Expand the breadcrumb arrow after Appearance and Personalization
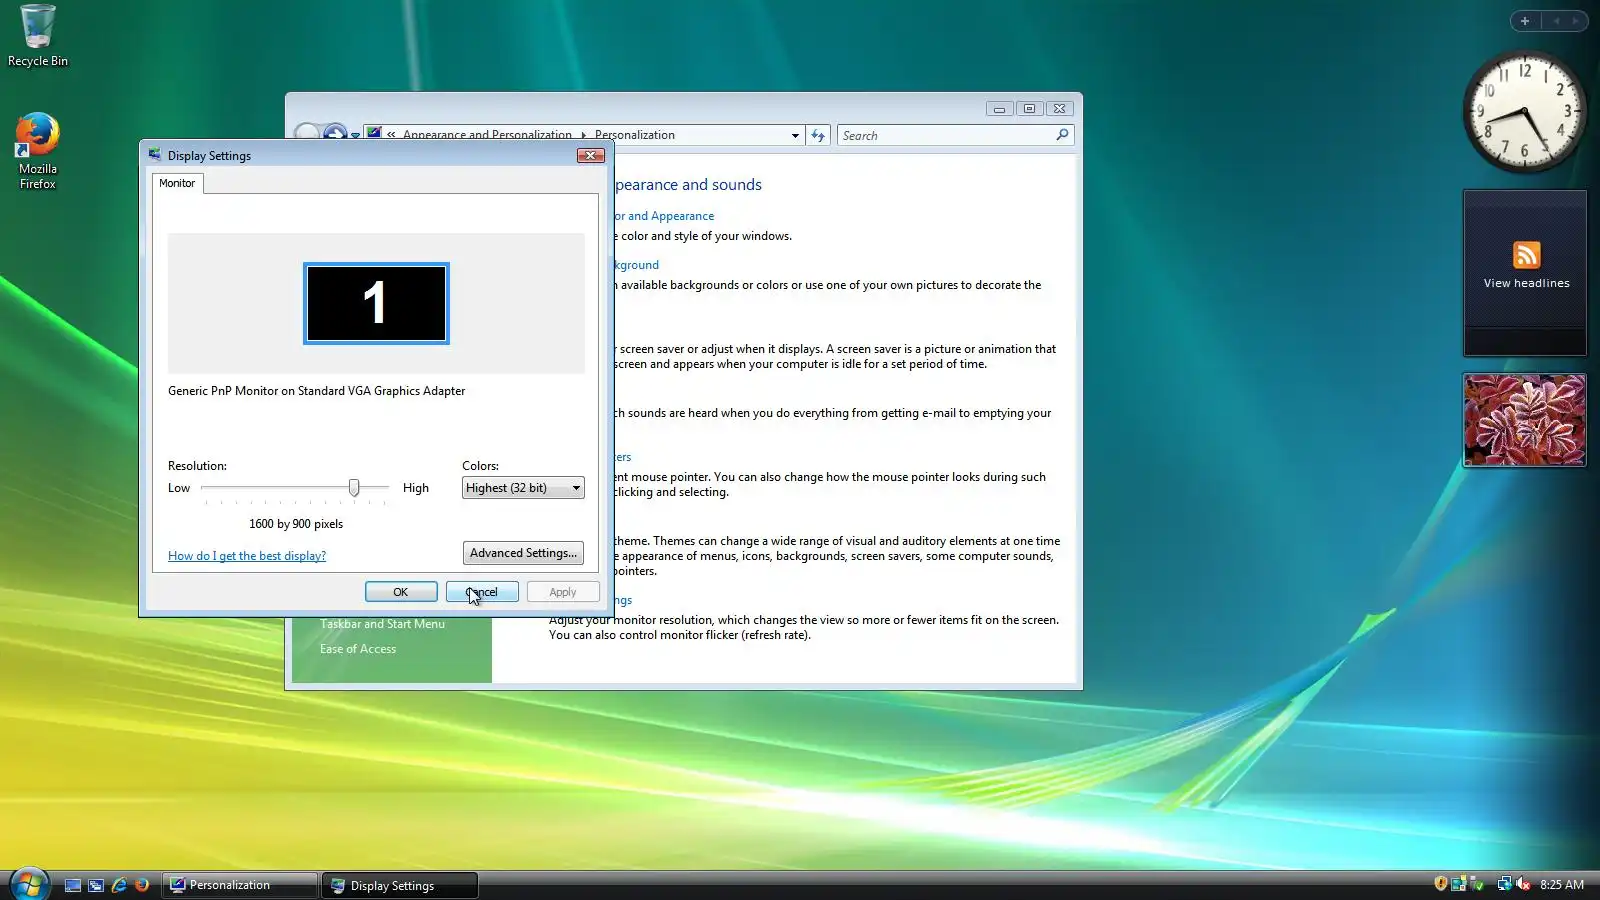 [x=584, y=135]
